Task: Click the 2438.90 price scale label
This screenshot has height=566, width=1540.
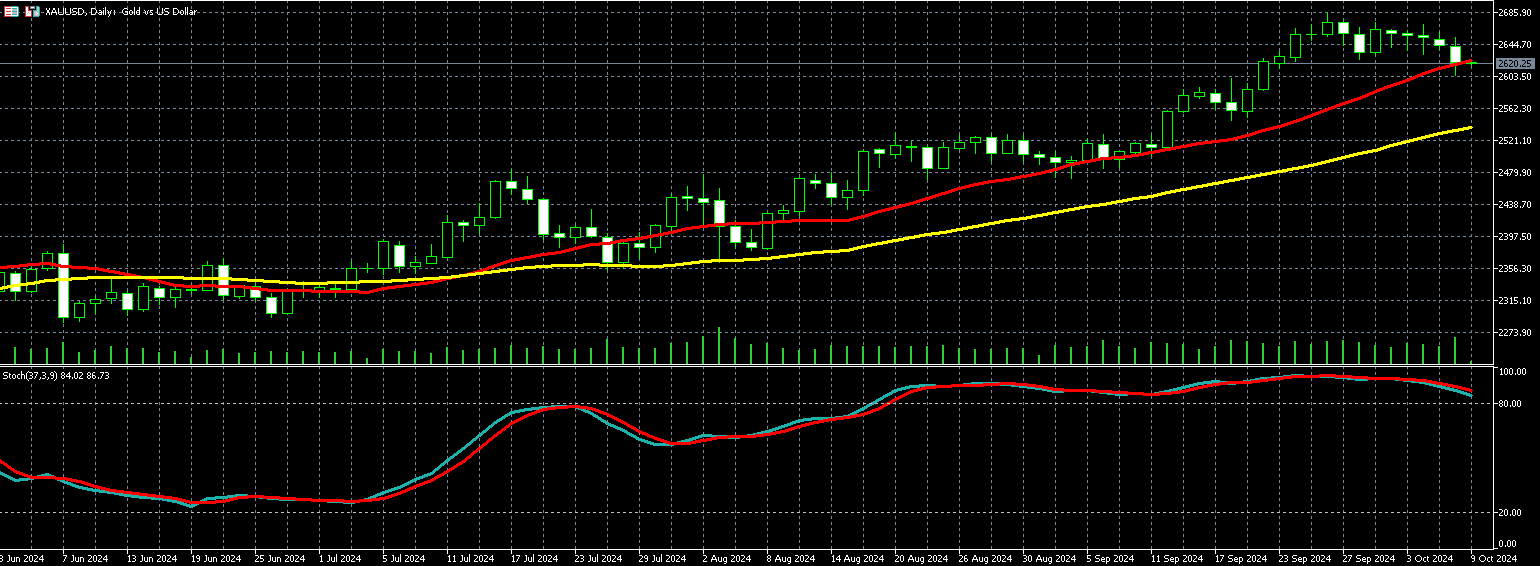Action: [1516, 204]
